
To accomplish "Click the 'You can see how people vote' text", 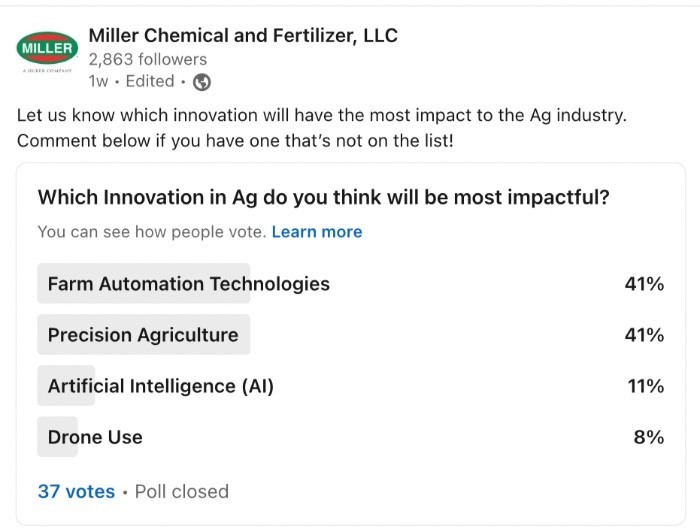I will click(x=152, y=232).
